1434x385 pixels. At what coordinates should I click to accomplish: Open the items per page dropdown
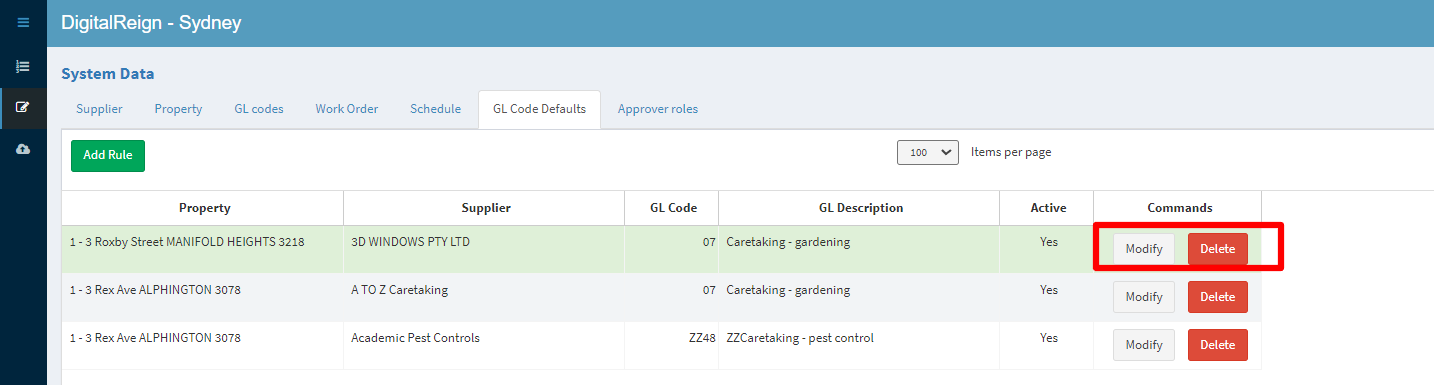click(928, 153)
